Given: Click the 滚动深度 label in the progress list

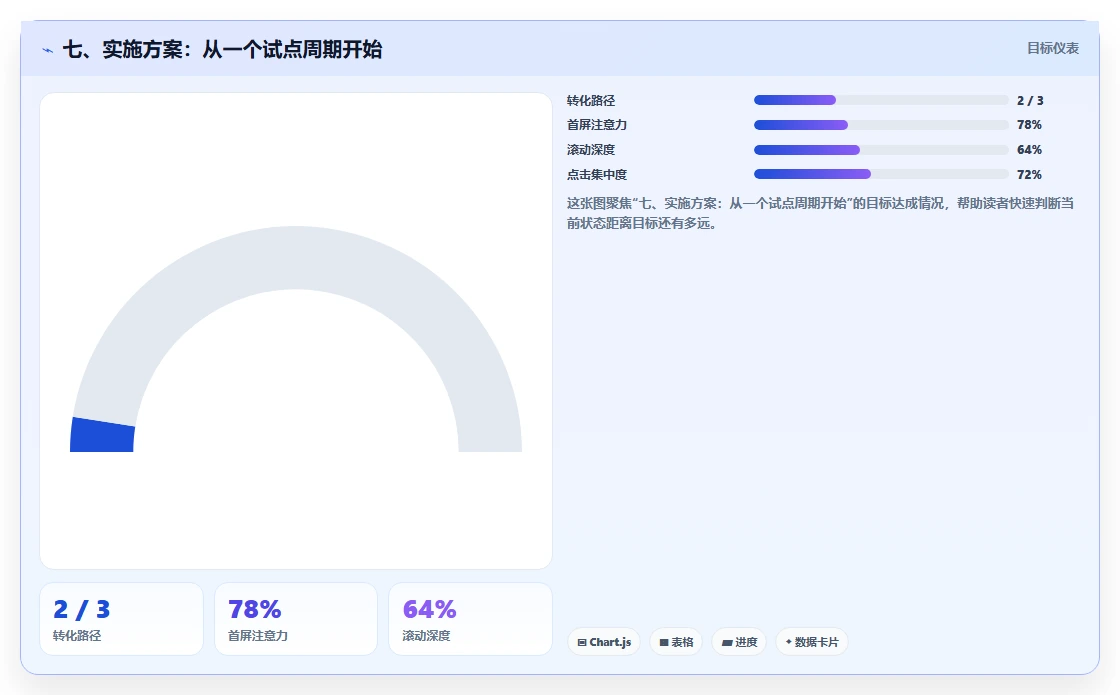Looking at the screenshot, I should pos(591,150).
